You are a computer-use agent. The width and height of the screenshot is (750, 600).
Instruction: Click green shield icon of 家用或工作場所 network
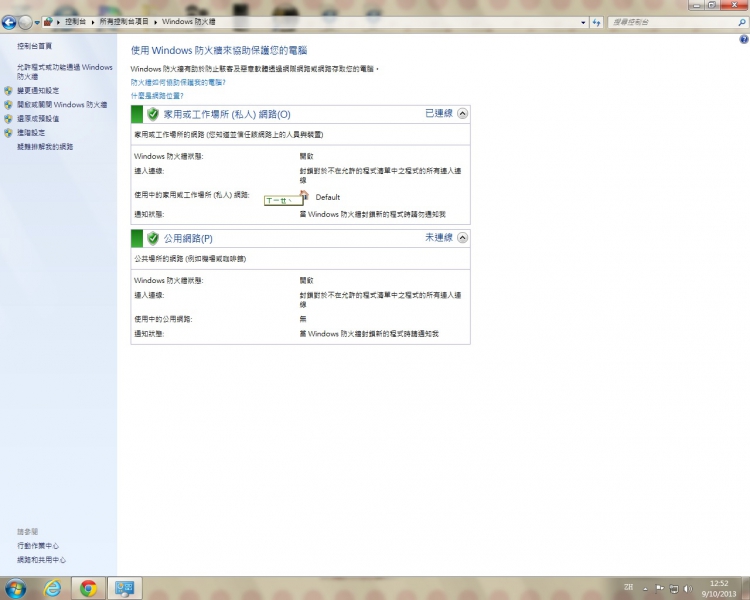[153, 114]
